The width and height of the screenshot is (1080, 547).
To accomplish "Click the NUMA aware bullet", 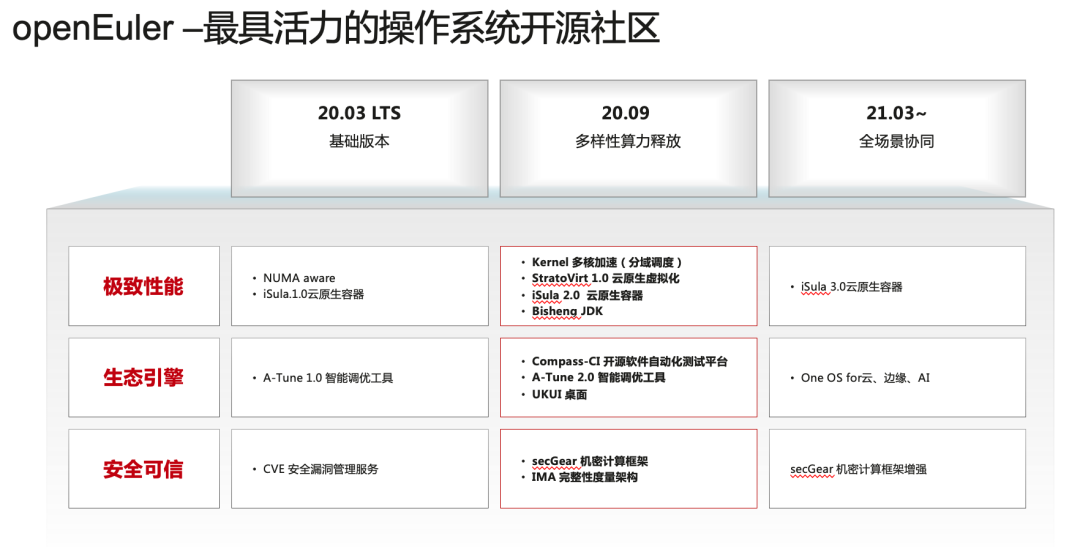I will tap(299, 278).
